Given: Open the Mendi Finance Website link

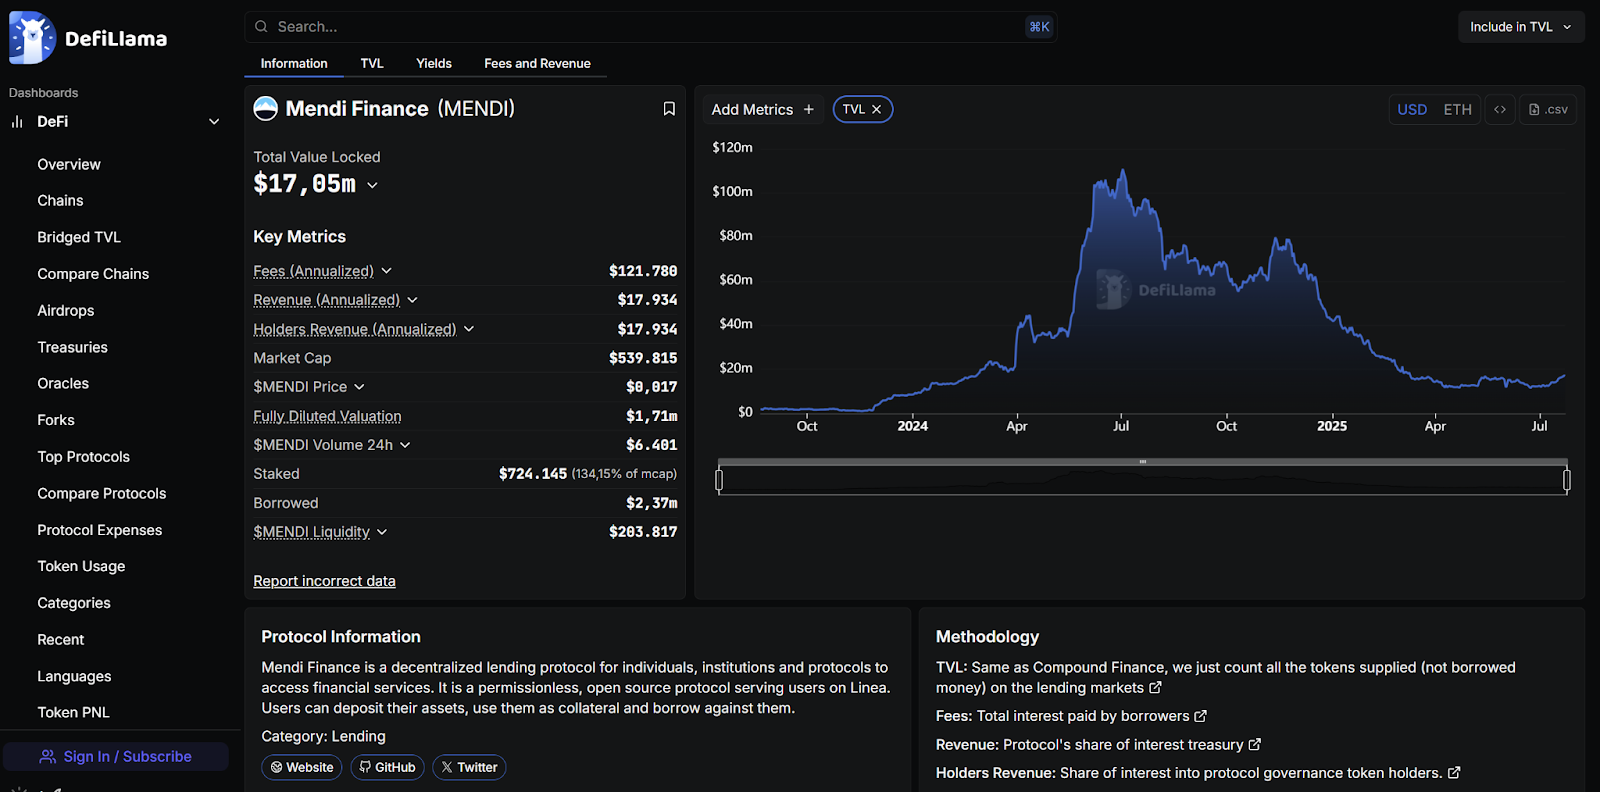Looking at the screenshot, I should [x=302, y=767].
